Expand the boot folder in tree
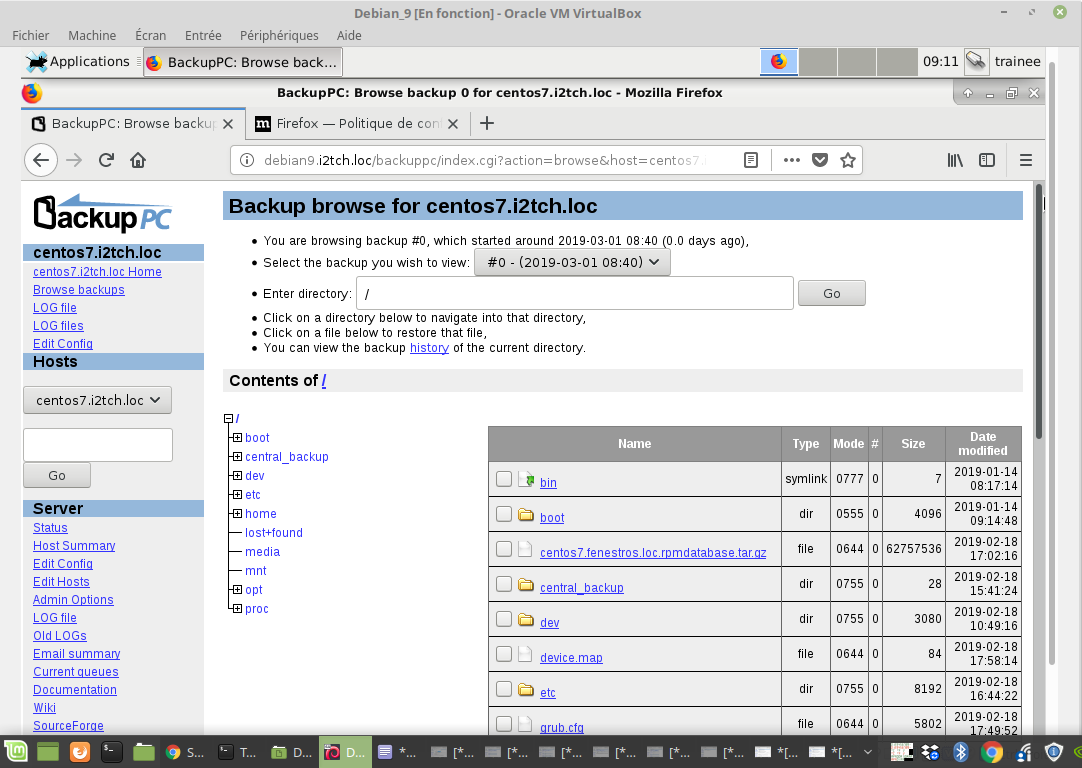1082x768 pixels. [237, 438]
